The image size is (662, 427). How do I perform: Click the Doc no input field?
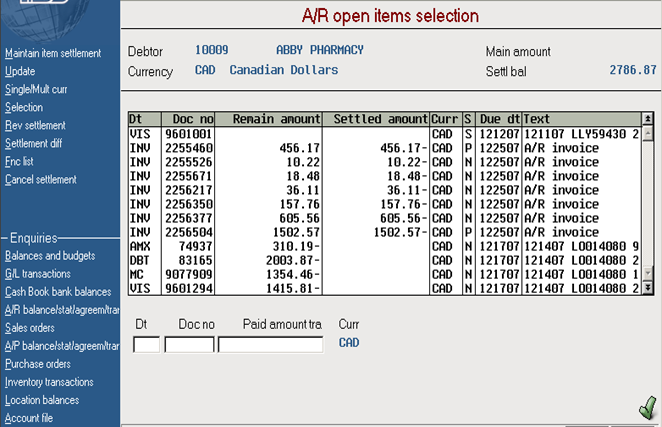189,345
